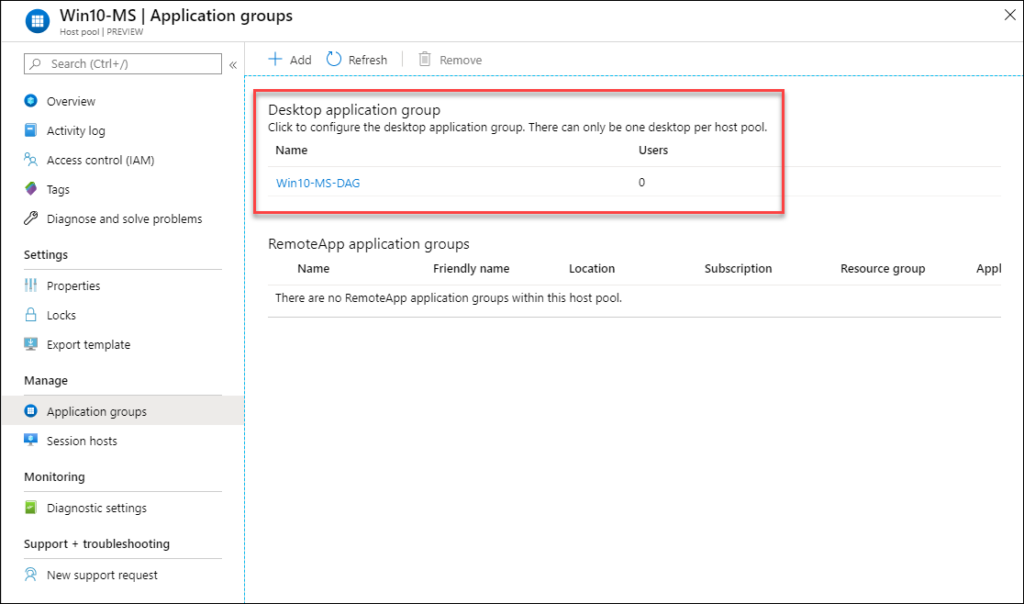Click the 'Desktop application group' heading
Viewport: 1024px width, 604px height.
pyautogui.click(x=354, y=110)
